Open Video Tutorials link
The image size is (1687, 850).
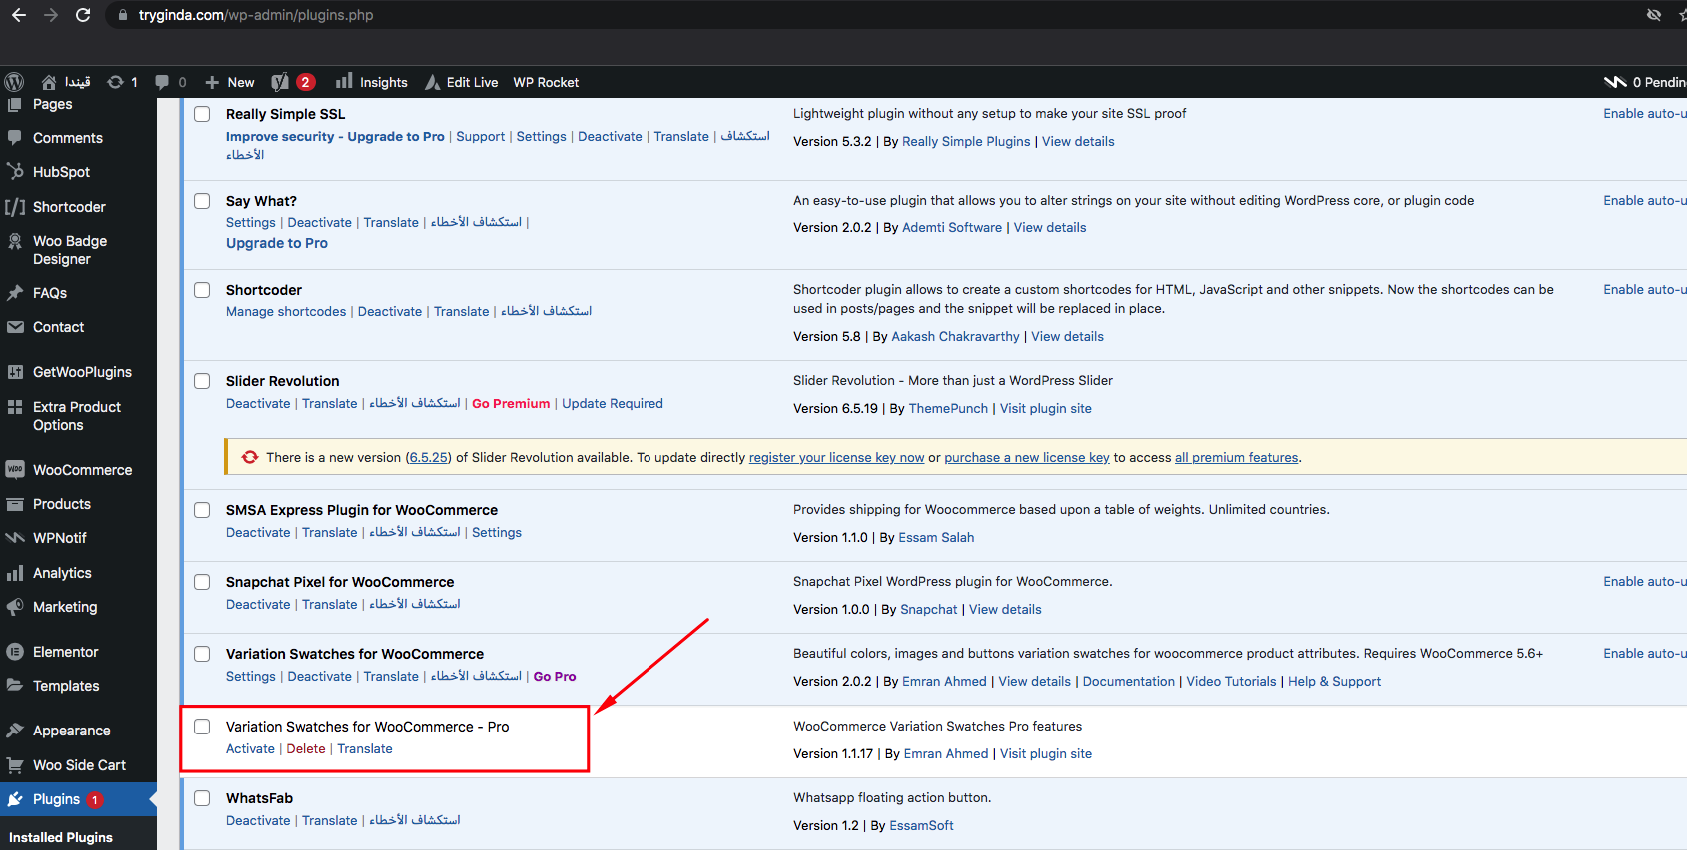[1231, 681]
